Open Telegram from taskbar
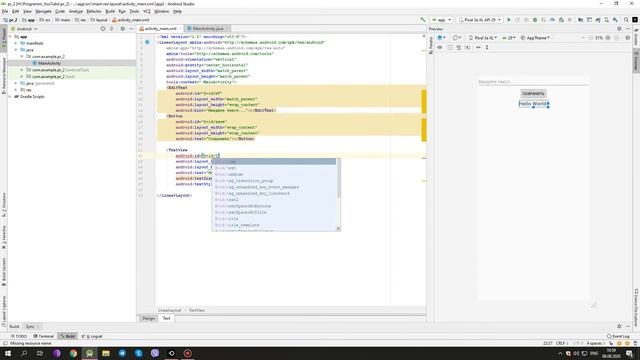This screenshot has width=640, height=360. coord(122,353)
